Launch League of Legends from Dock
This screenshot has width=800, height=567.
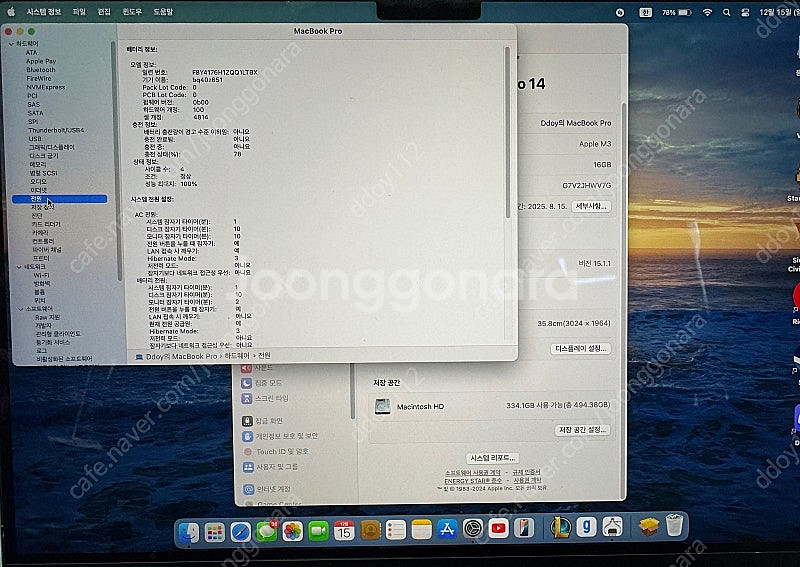click(561, 527)
